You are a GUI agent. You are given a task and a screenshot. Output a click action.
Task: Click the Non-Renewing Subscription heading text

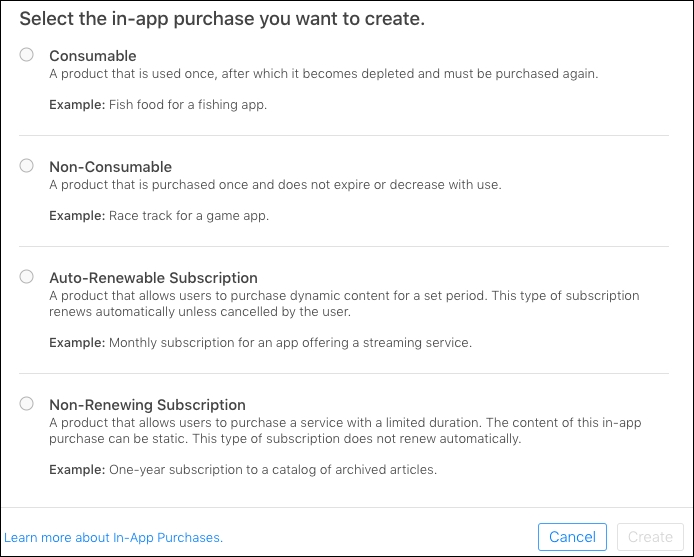click(x=147, y=405)
